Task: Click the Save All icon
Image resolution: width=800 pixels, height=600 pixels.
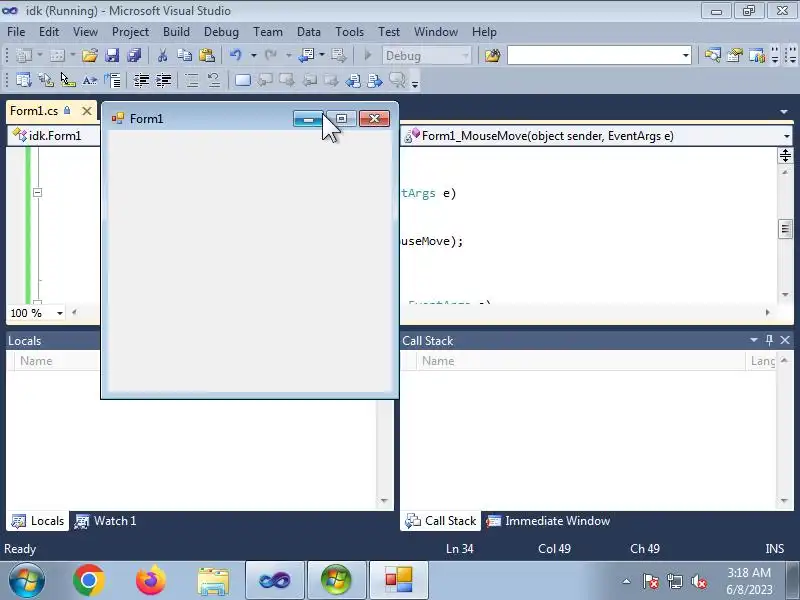Action: point(134,55)
